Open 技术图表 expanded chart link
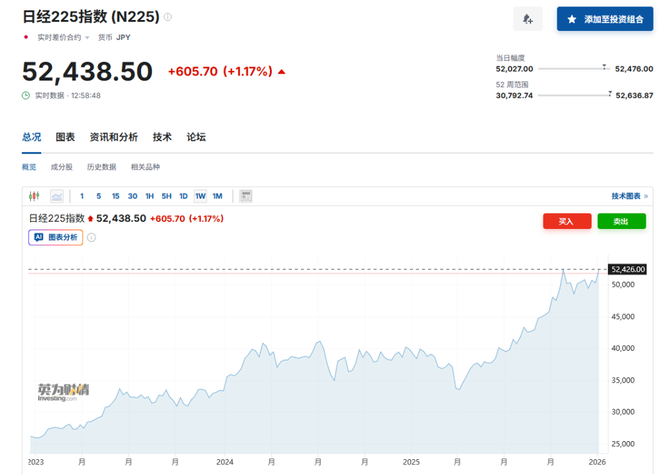Viewport: 660px width, 474px height. (629, 196)
